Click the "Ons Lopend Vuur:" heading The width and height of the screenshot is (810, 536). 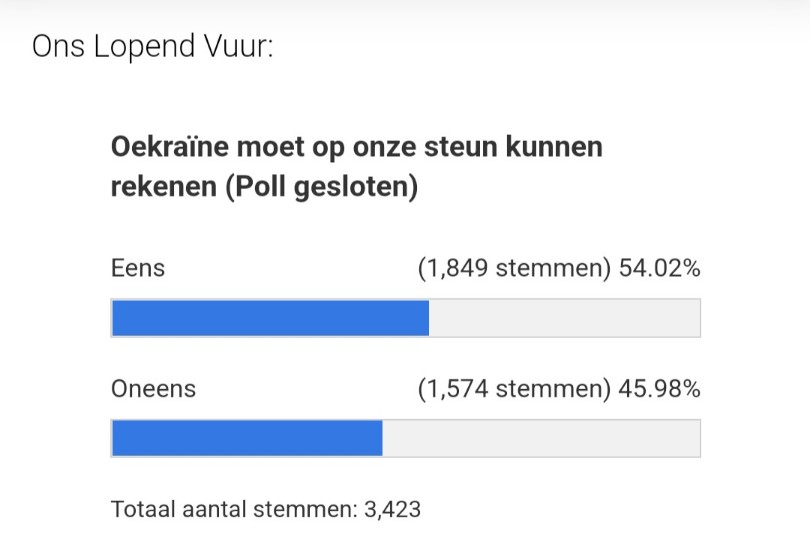(152, 47)
